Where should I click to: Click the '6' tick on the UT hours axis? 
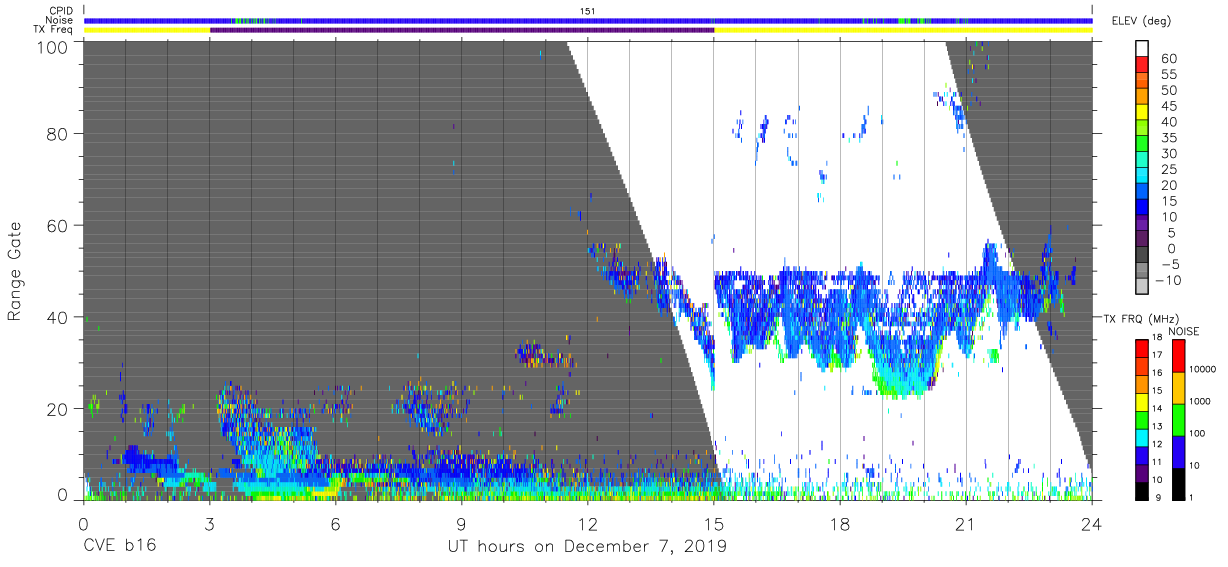[x=336, y=523]
